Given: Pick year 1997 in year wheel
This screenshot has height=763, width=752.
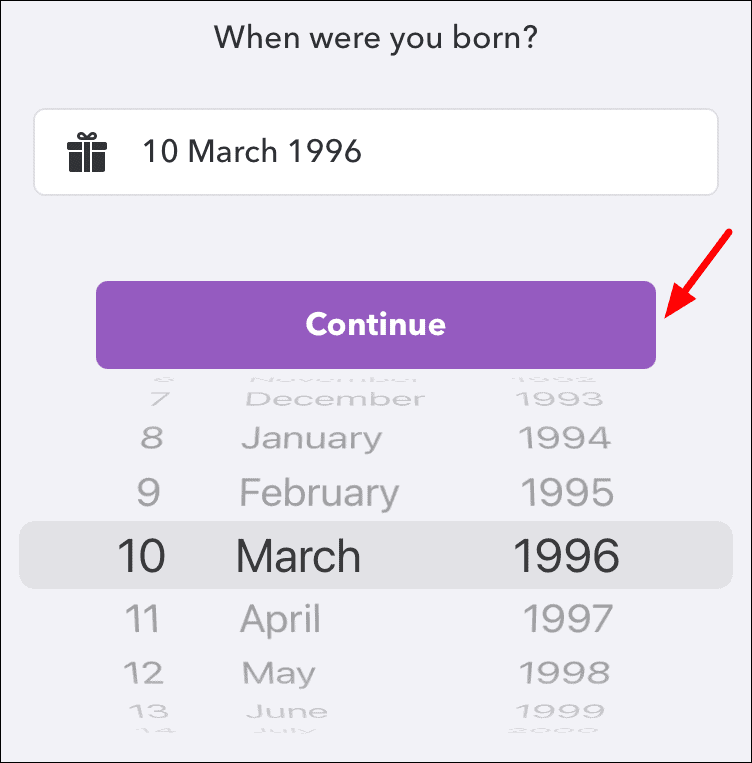Looking at the screenshot, I should [x=568, y=619].
